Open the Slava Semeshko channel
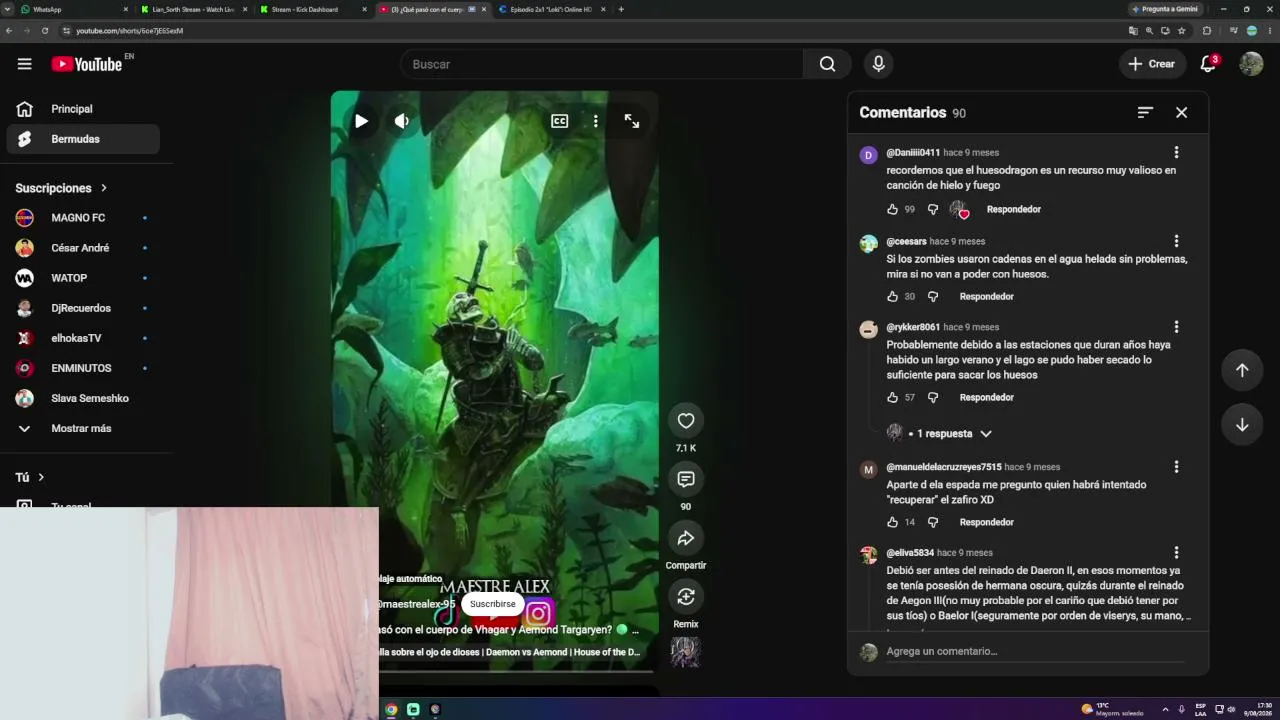The image size is (1280, 720). click(x=83, y=398)
